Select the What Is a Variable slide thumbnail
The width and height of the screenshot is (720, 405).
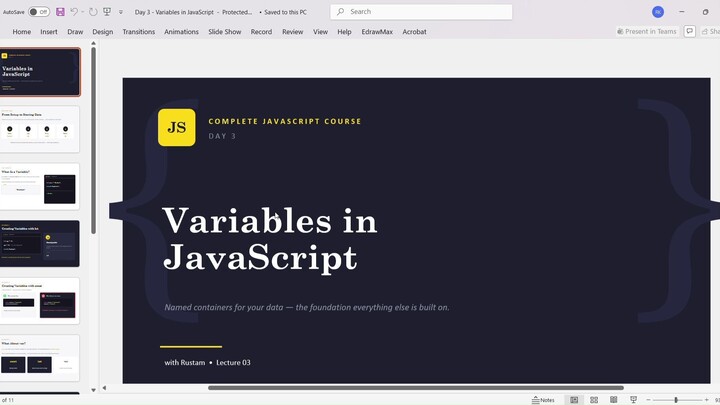(40, 186)
